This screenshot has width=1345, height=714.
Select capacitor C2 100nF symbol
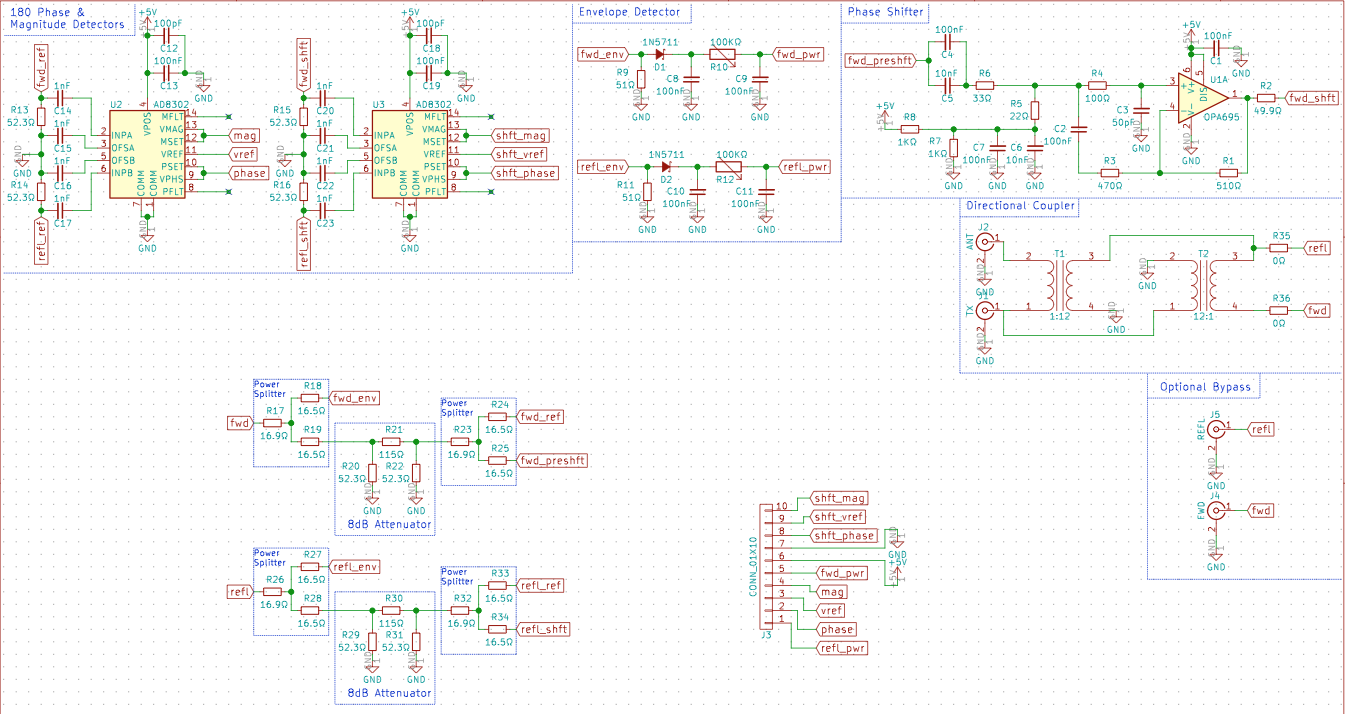point(1078,129)
